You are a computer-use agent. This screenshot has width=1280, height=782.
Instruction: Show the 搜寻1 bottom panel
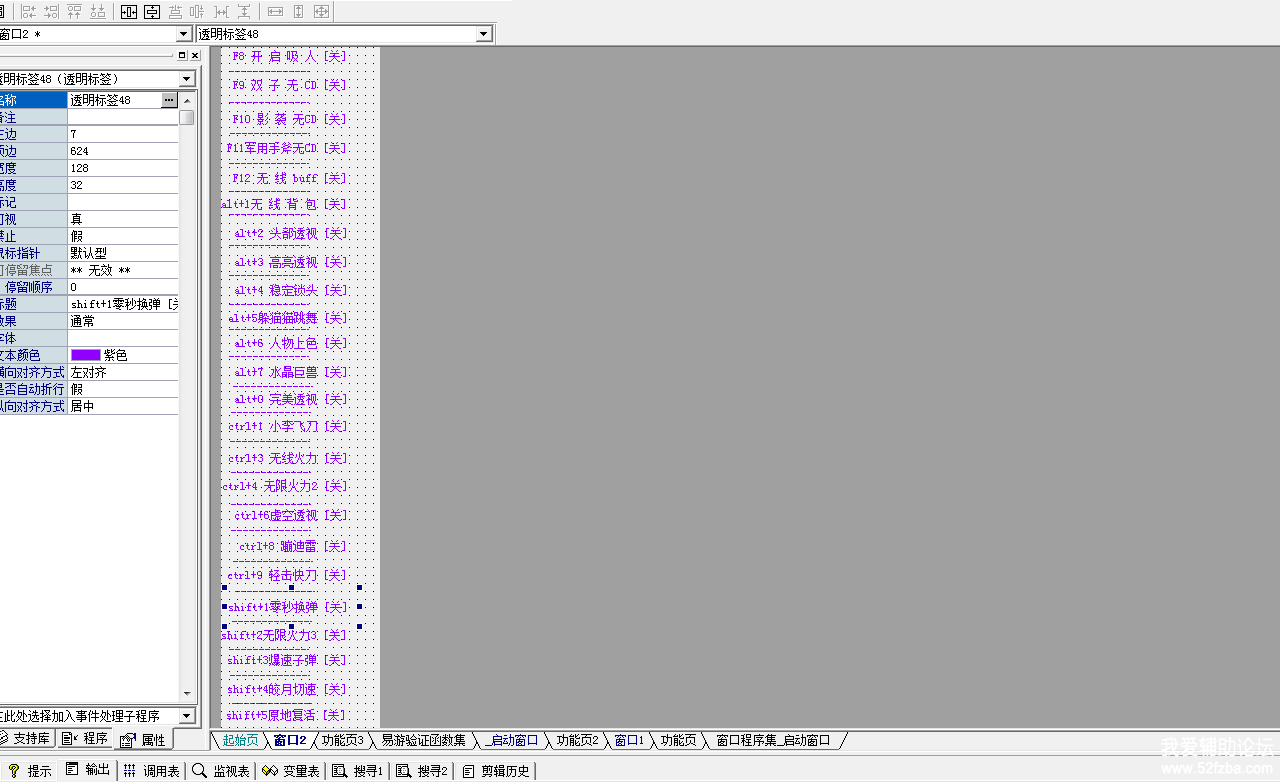tap(359, 770)
